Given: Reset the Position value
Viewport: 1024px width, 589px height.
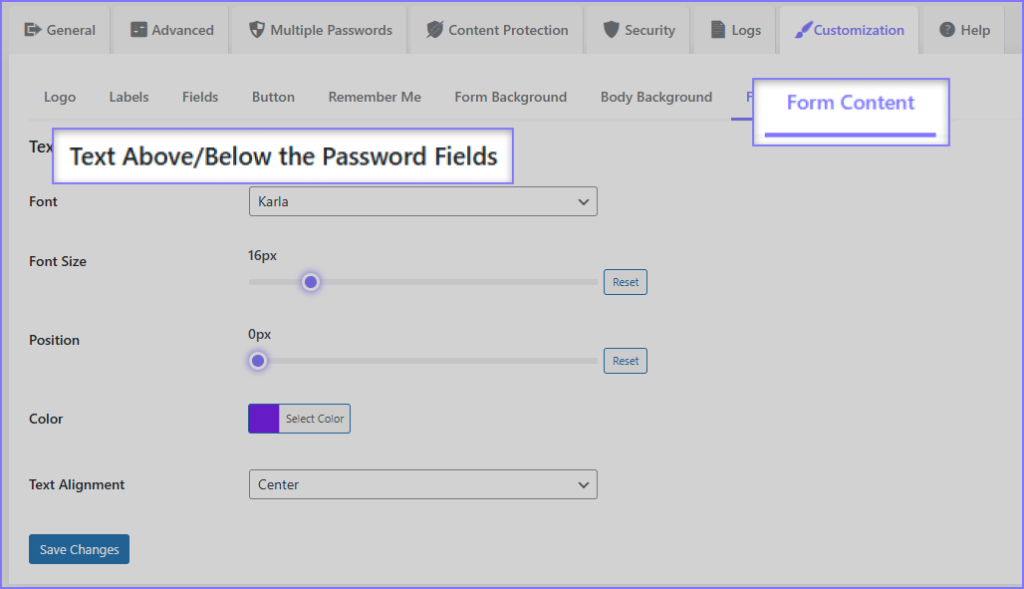Looking at the screenshot, I should click(625, 361).
